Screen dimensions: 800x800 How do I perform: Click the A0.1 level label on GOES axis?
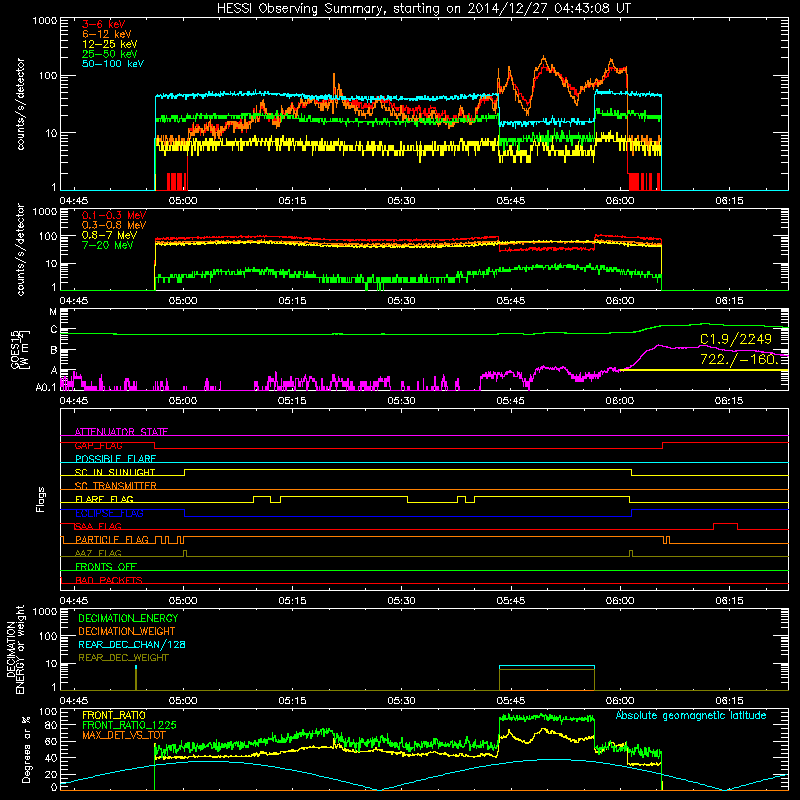pos(46,387)
